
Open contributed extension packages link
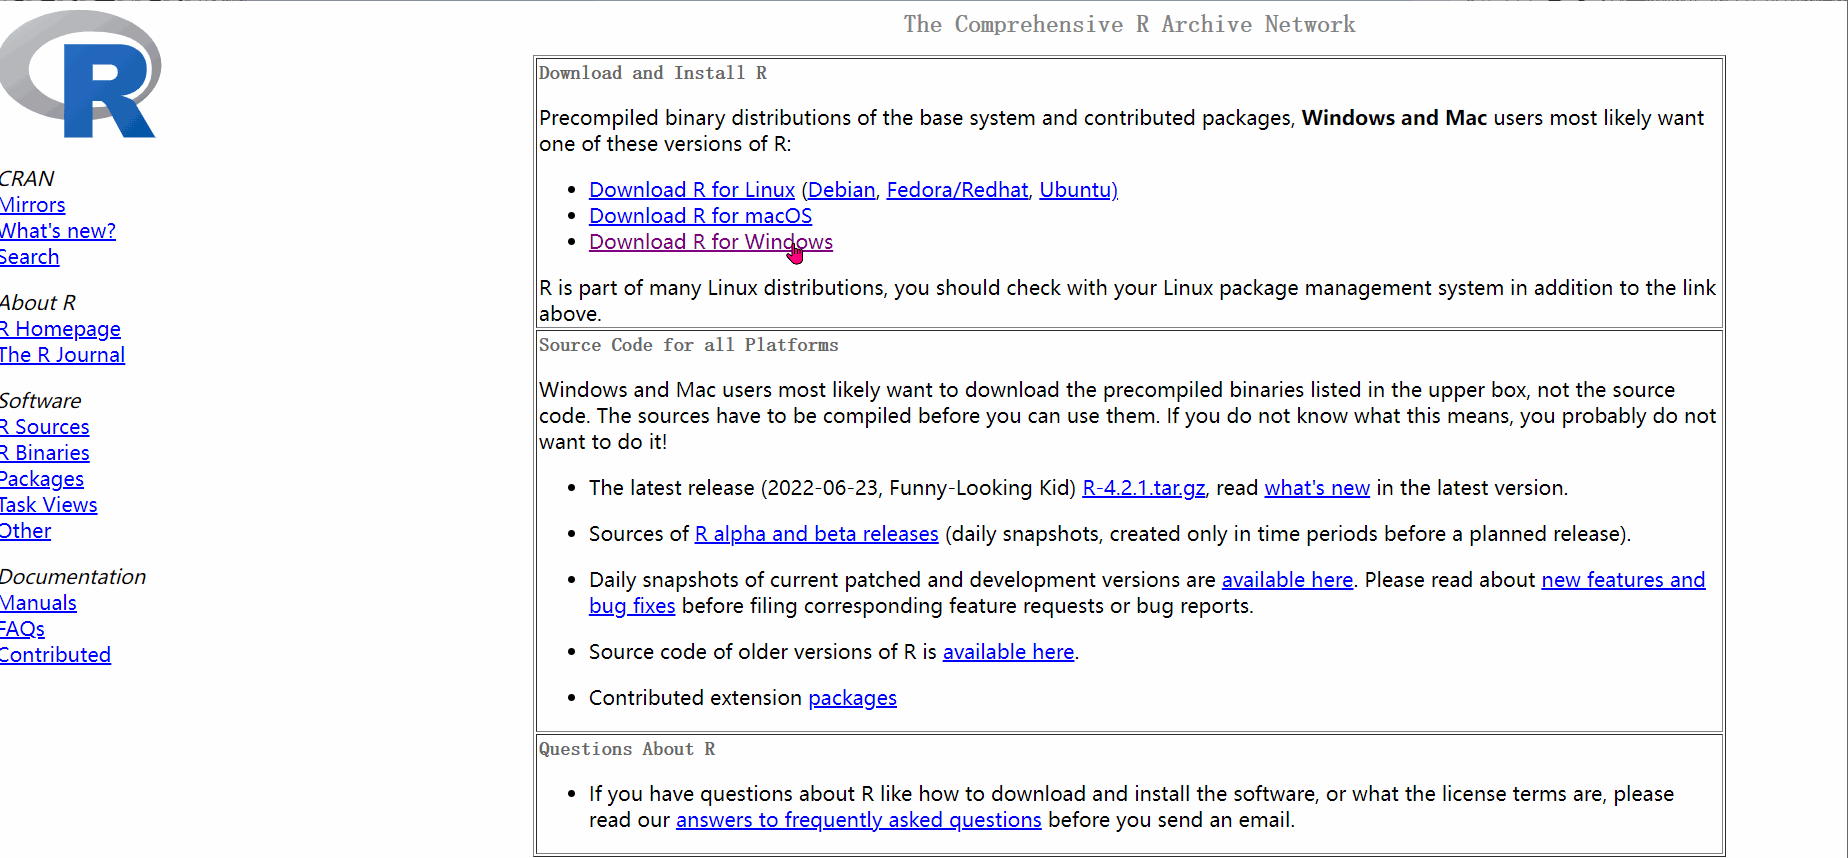(852, 698)
